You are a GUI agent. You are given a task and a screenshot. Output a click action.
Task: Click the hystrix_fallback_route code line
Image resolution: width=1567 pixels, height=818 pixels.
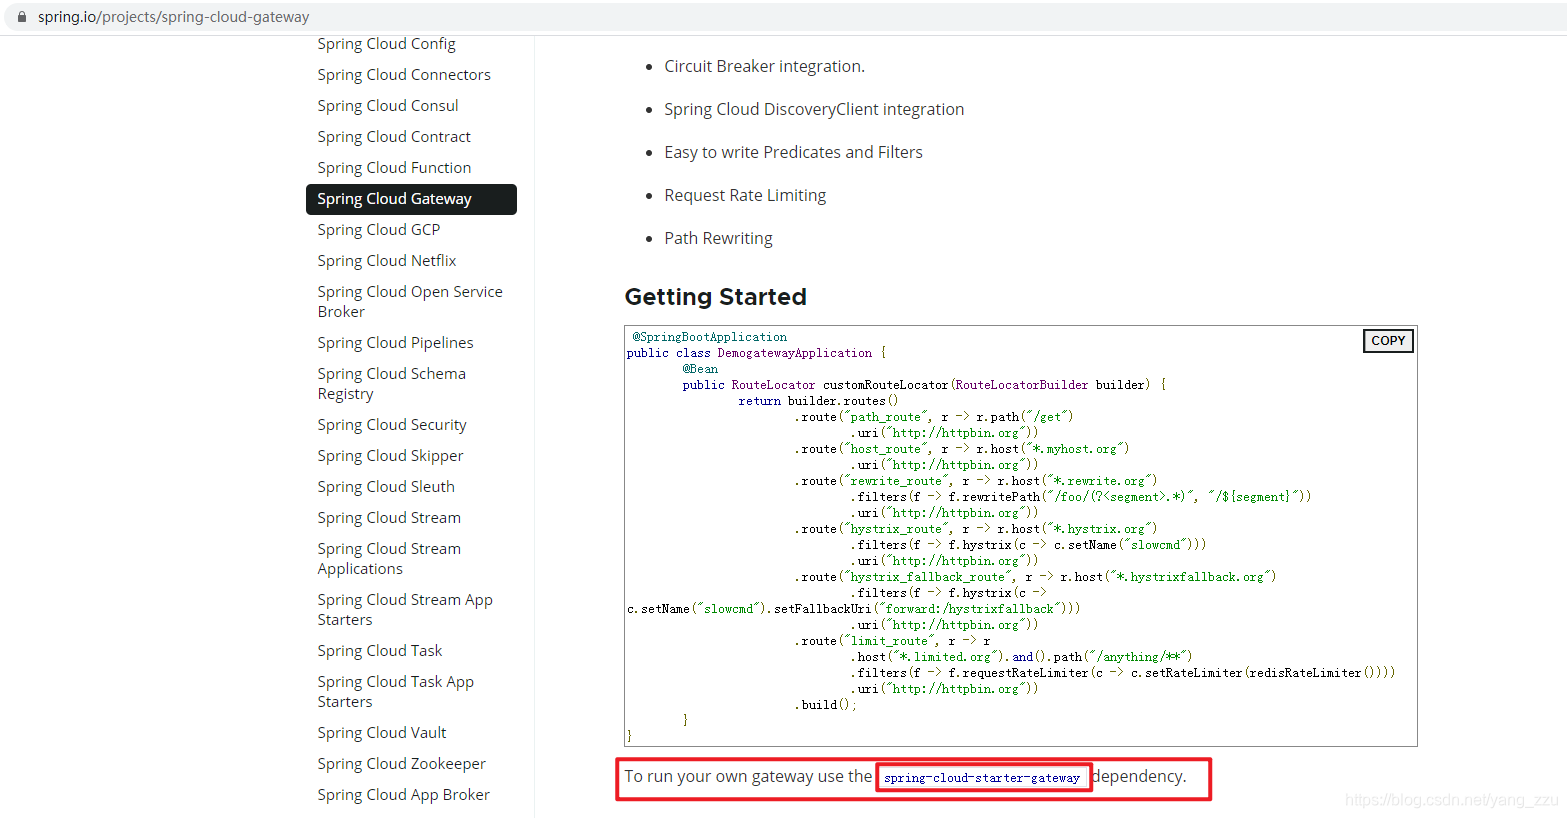[x=1035, y=577]
